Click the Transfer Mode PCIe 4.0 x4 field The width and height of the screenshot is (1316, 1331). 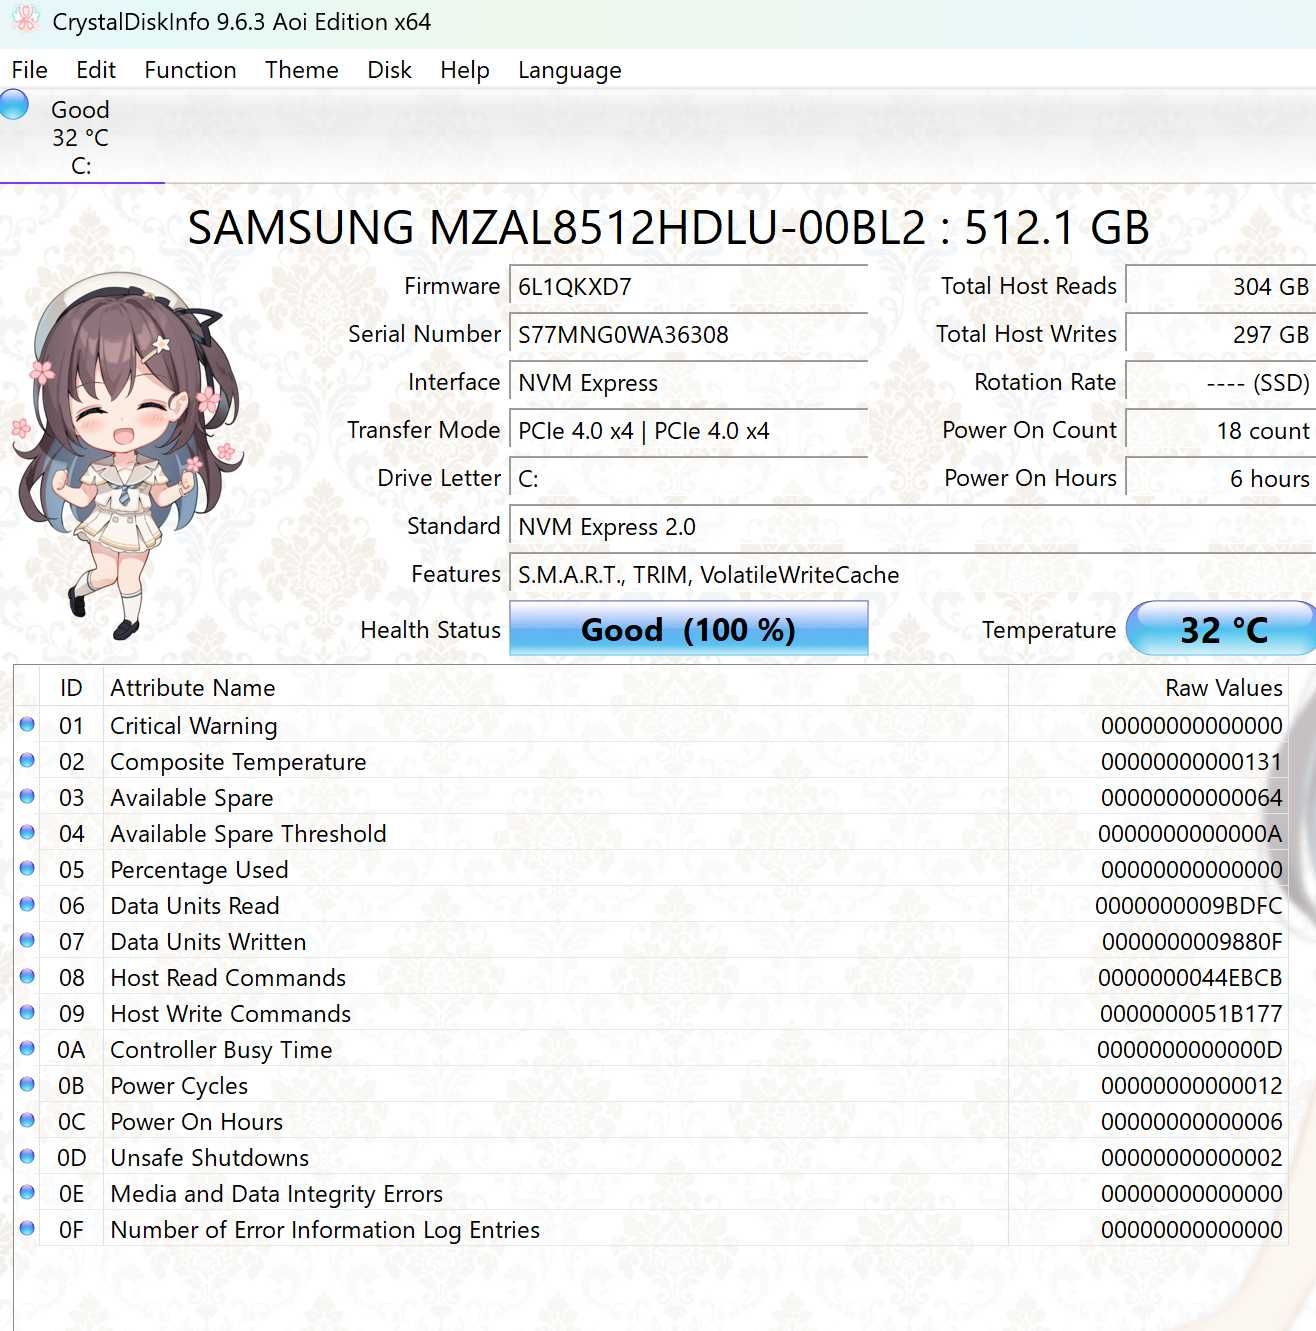coord(688,431)
